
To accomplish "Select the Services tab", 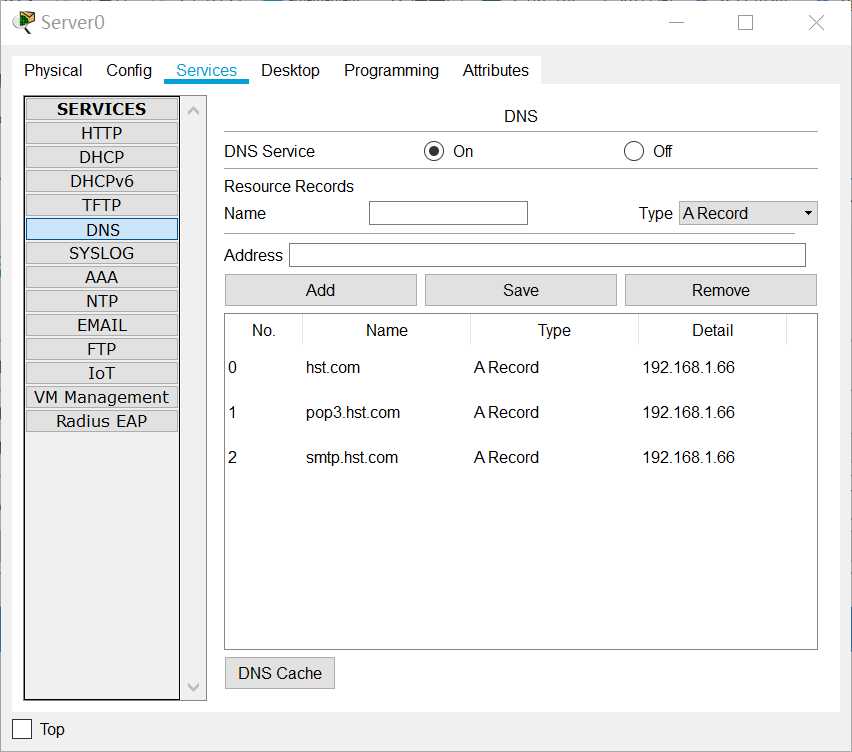I will click(206, 71).
